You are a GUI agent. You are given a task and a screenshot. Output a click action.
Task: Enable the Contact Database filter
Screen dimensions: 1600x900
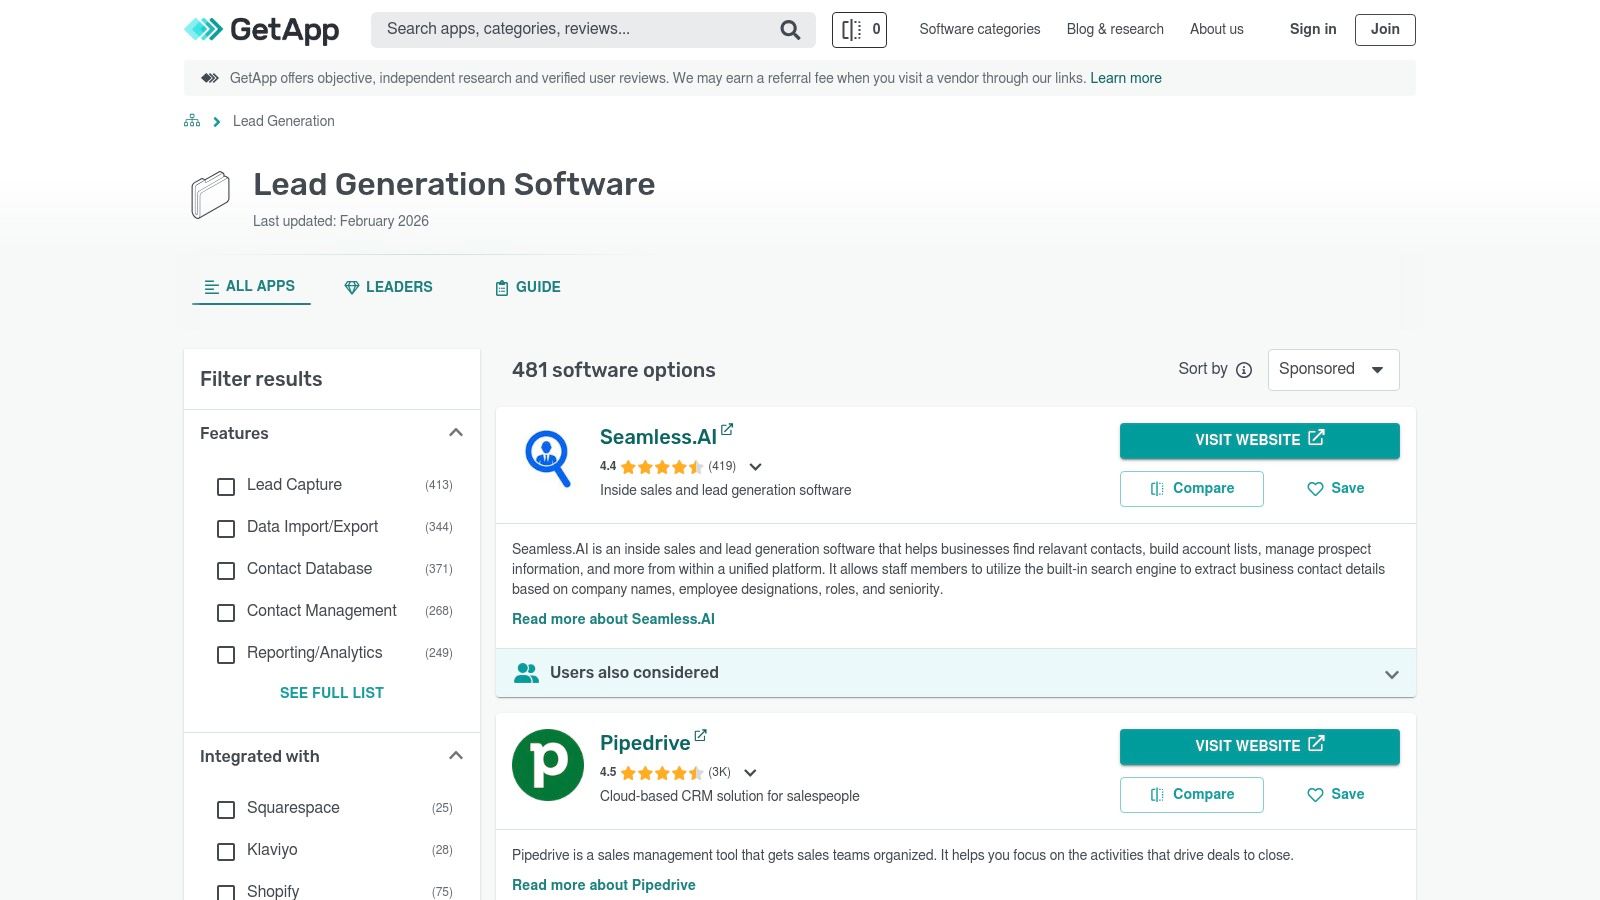(225, 571)
